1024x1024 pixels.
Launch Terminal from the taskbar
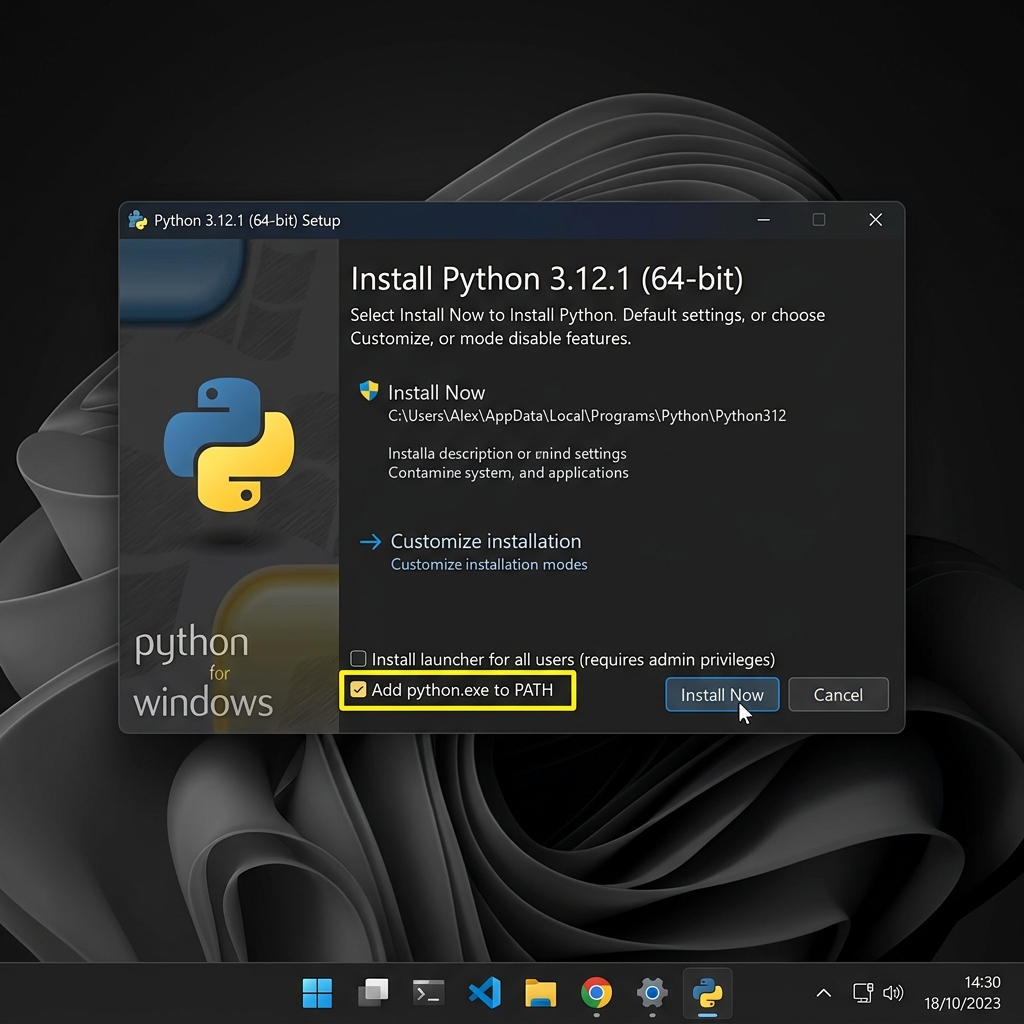[428, 993]
